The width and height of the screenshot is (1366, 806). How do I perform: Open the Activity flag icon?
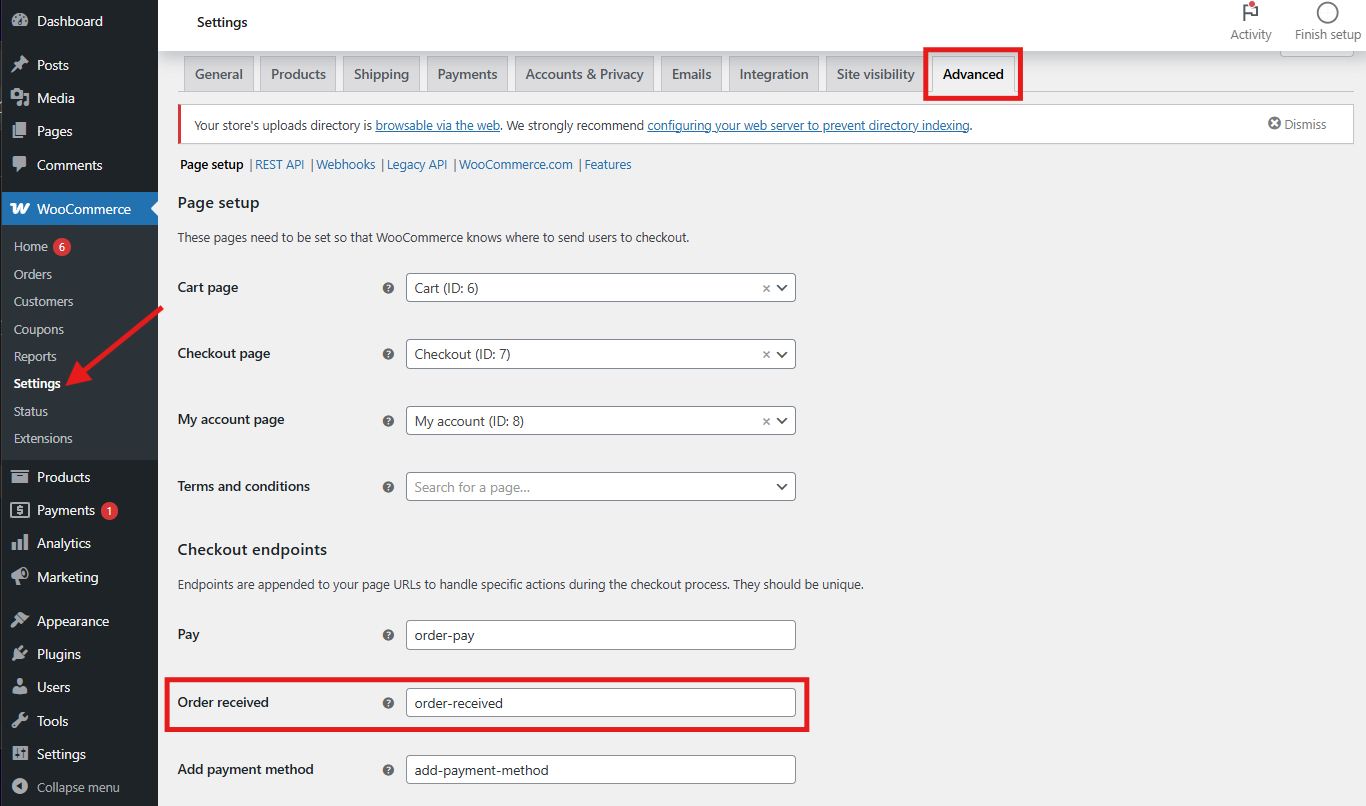point(1250,13)
